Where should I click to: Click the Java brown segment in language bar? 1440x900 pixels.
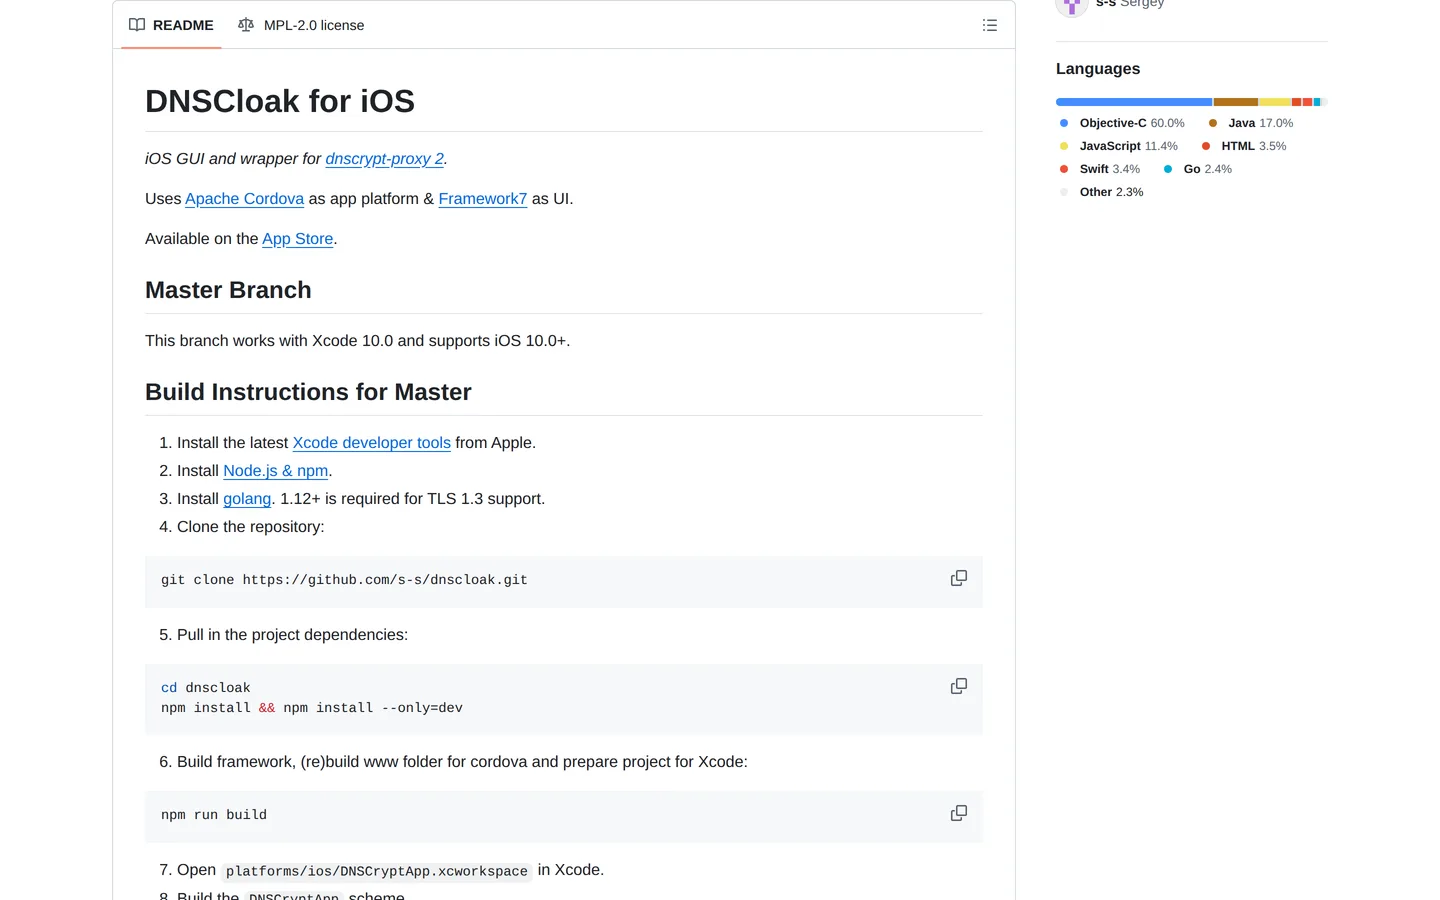pos(1236,102)
